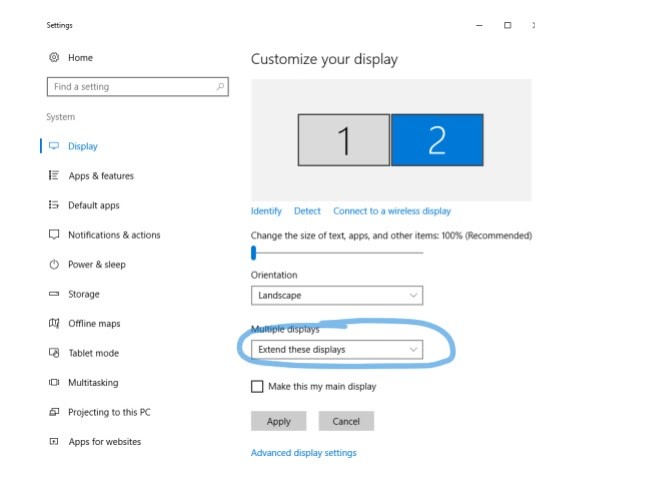Open the Multitasking settings page
This screenshot has height=480, width=672.
tap(92, 382)
